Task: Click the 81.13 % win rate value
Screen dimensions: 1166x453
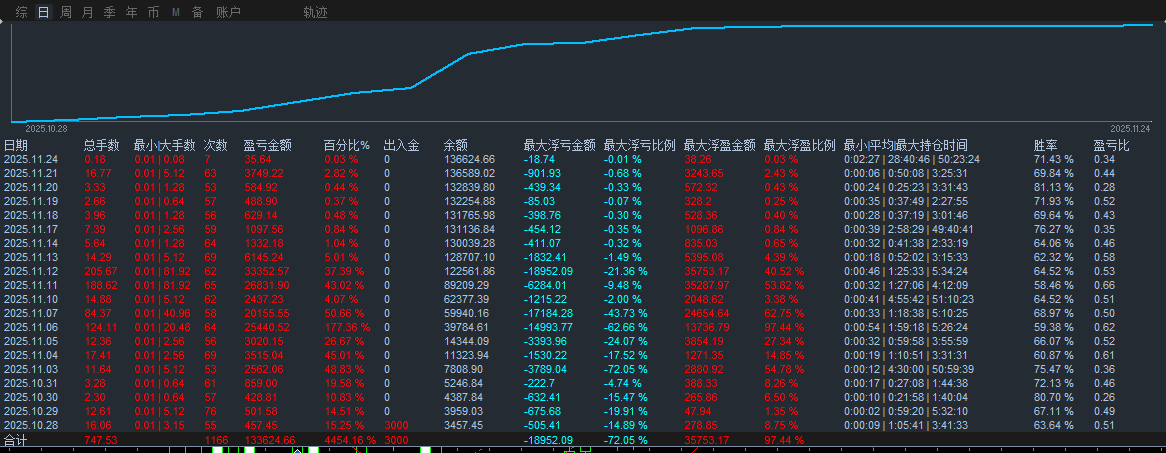Action: click(1054, 187)
